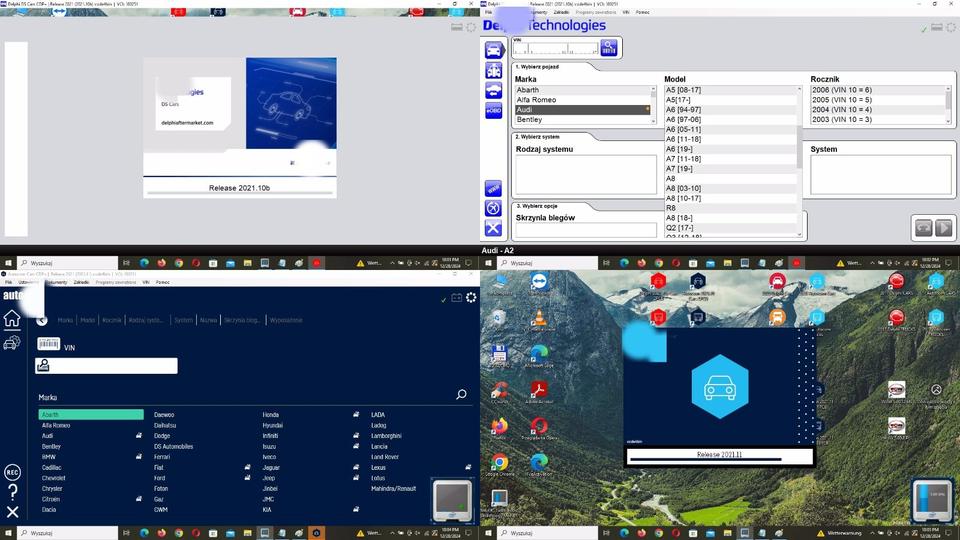
Task: Select A7 [19-] in Model list
Action: tap(730, 168)
